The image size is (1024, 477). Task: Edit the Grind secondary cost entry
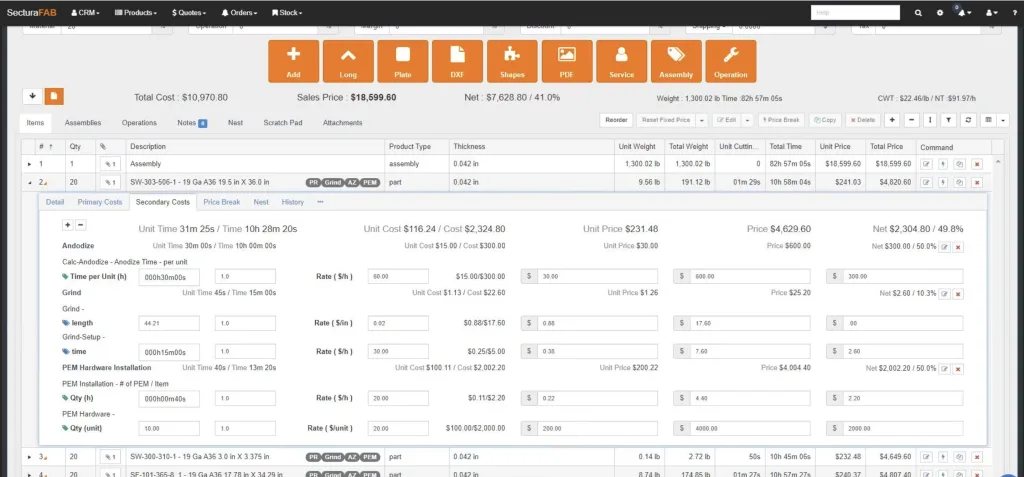tap(944, 294)
